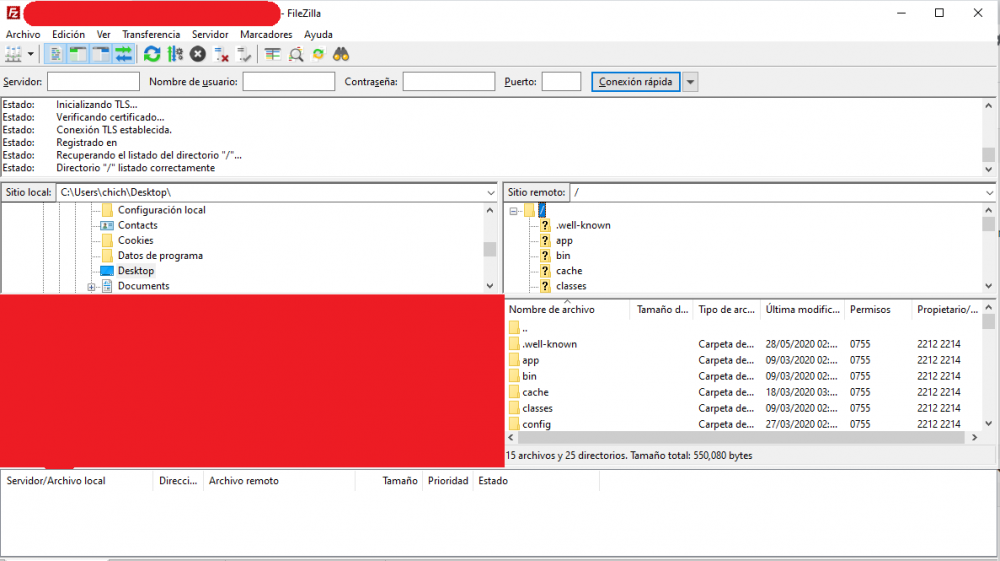Toggle directory comparison
Image resolution: width=1000 pixels, height=561 pixels.
pyautogui.click(x=295, y=54)
